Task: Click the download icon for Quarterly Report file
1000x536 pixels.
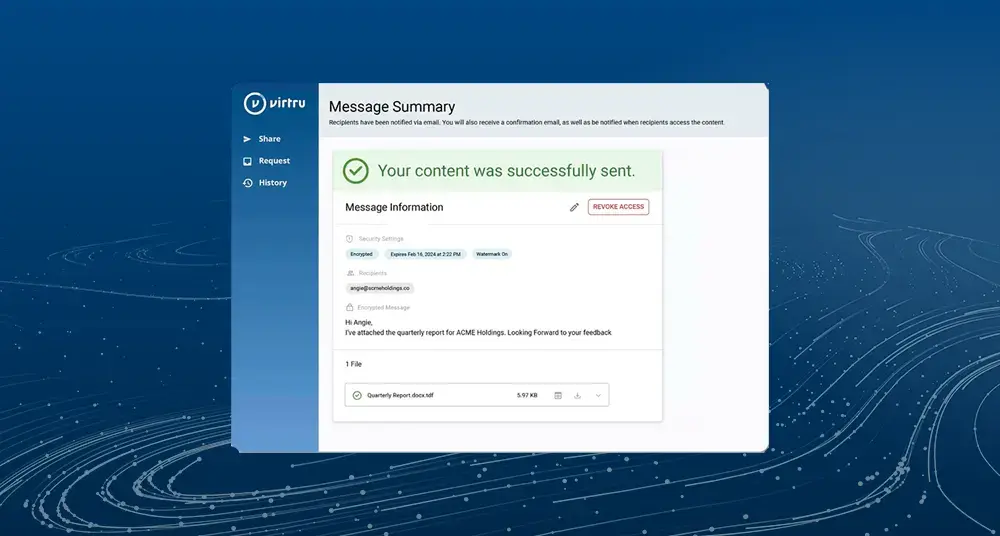Action: 578,395
